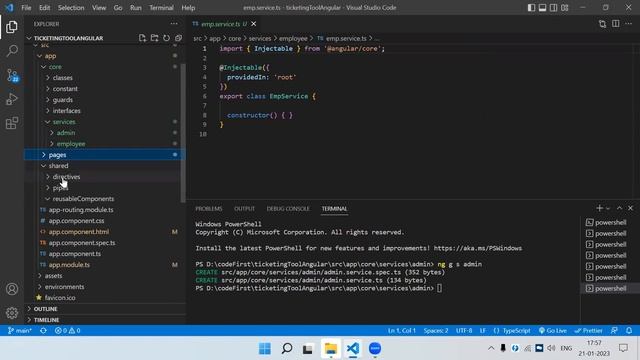
Task: Open the Help menu
Action: tap(188, 8)
